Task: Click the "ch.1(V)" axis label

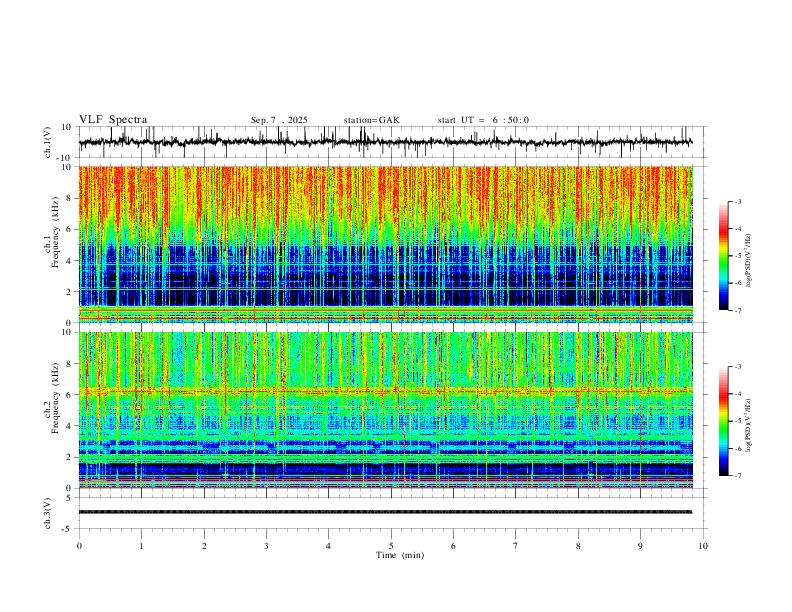Action: pyautogui.click(x=48, y=142)
